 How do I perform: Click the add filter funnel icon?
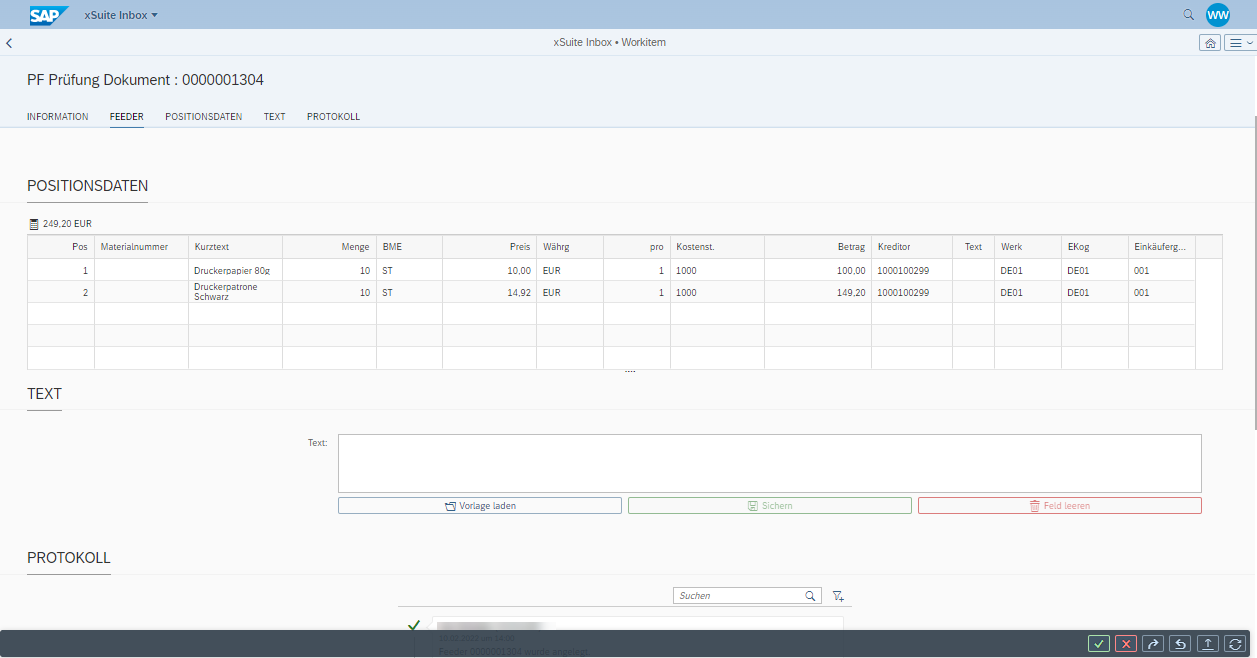click(838, 596)
